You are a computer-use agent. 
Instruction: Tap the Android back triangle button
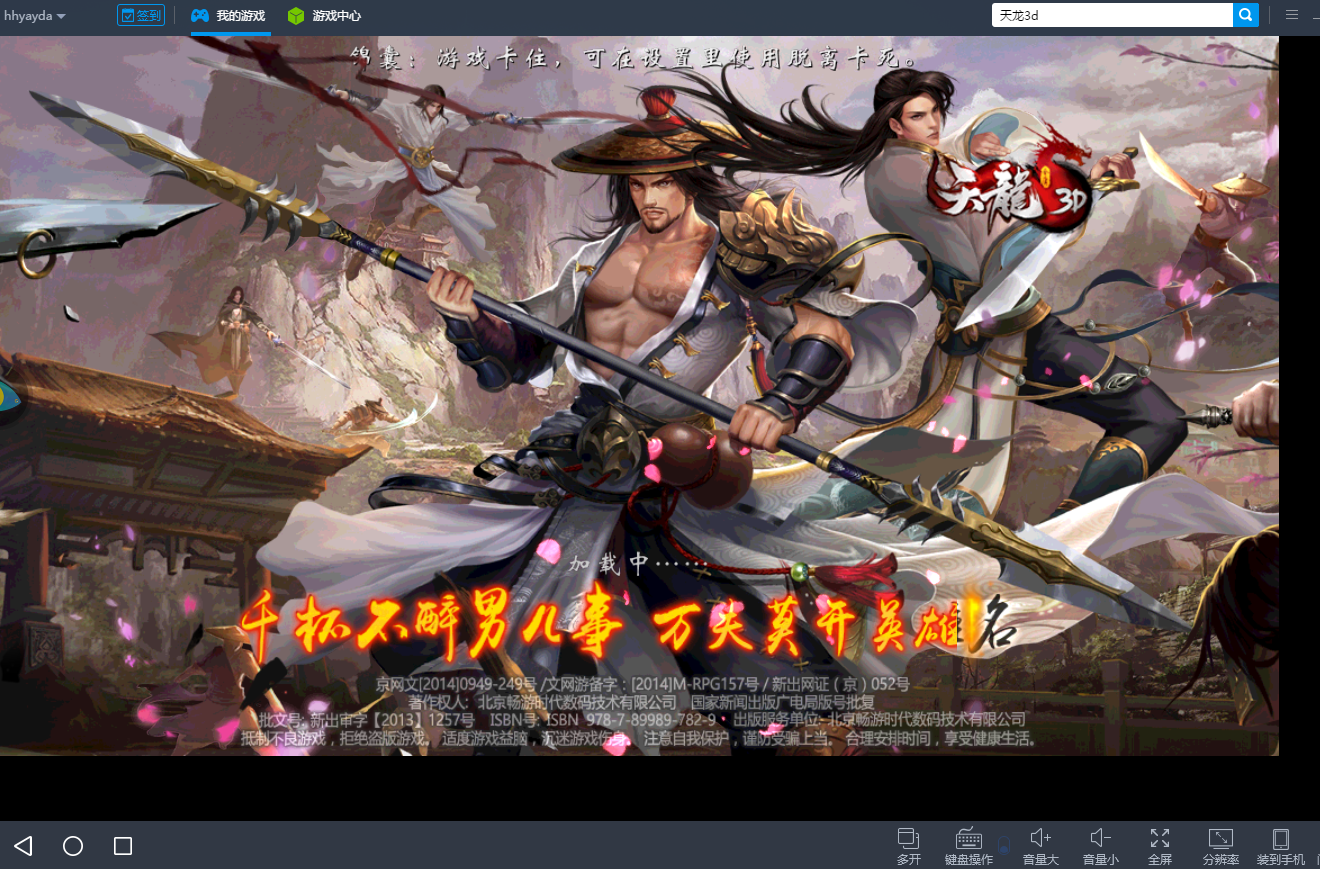23,846
